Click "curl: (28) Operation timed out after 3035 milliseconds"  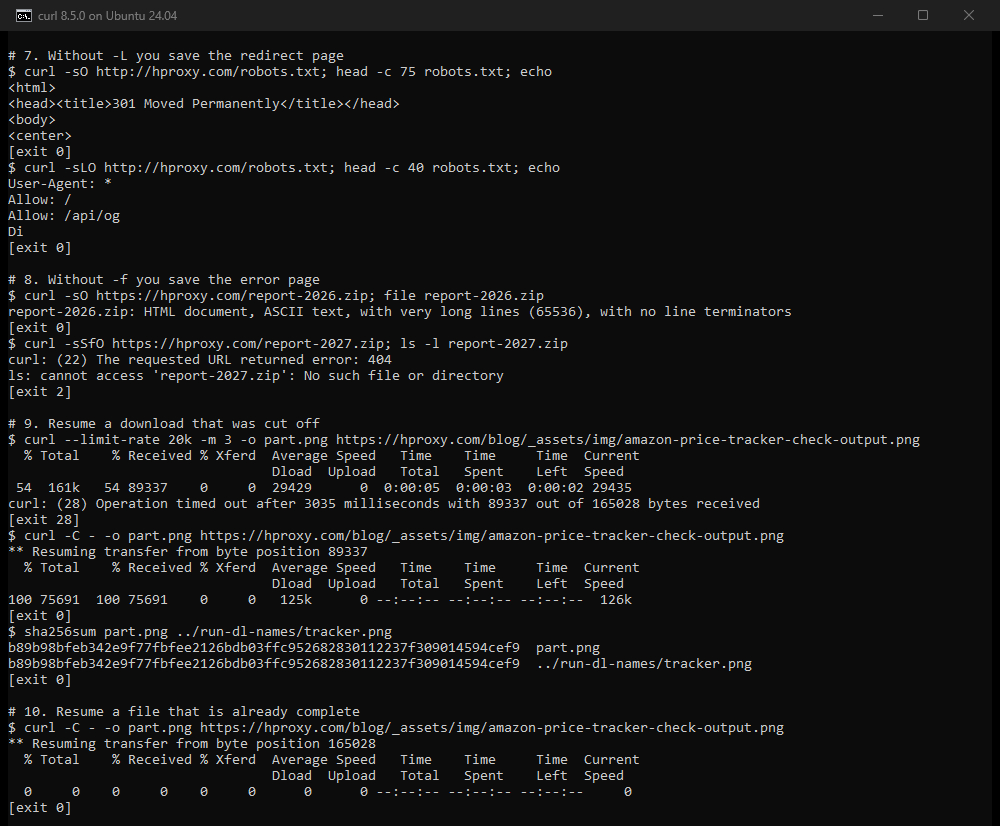(383, 504)
